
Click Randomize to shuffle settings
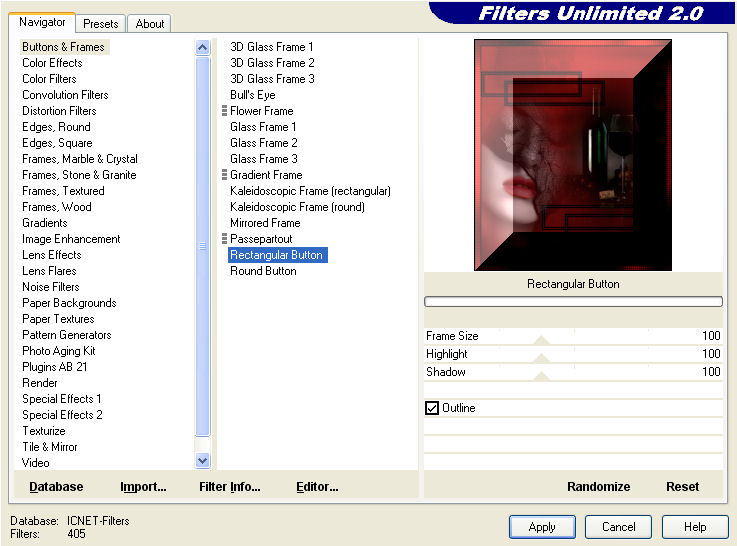(598, 487)
